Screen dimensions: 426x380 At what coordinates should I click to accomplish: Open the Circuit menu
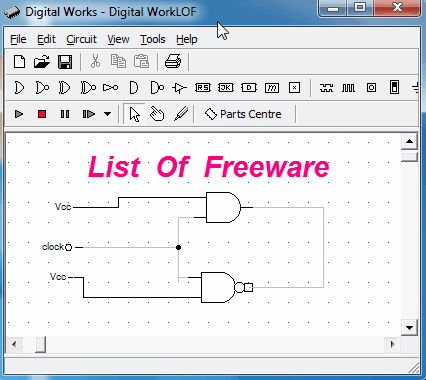pyautogui.click(x=81, y=39)
